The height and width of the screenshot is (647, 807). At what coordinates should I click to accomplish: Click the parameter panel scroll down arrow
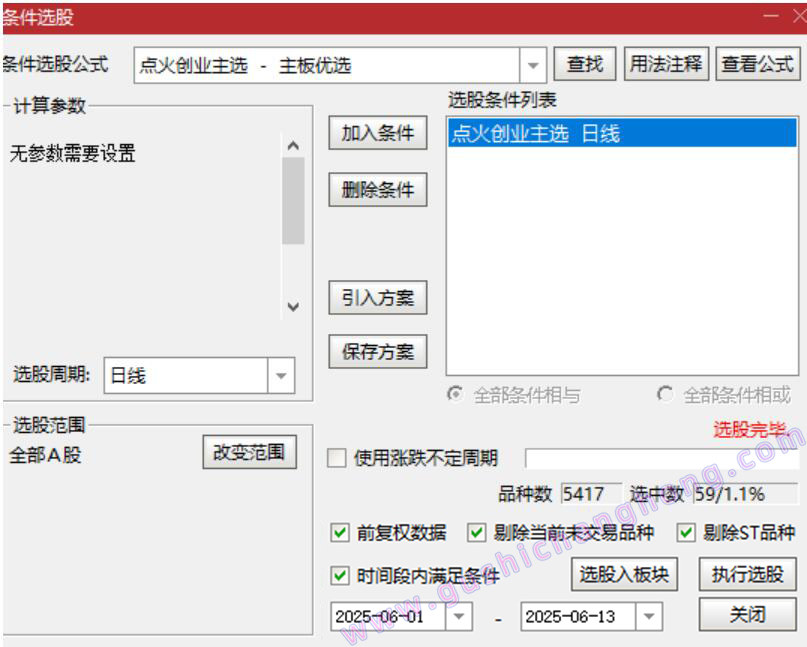(x=293, y=307)
